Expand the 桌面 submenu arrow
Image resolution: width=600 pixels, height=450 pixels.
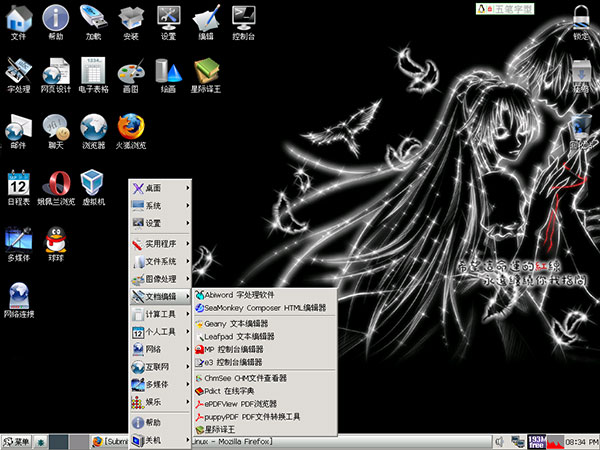coord(188,188)
